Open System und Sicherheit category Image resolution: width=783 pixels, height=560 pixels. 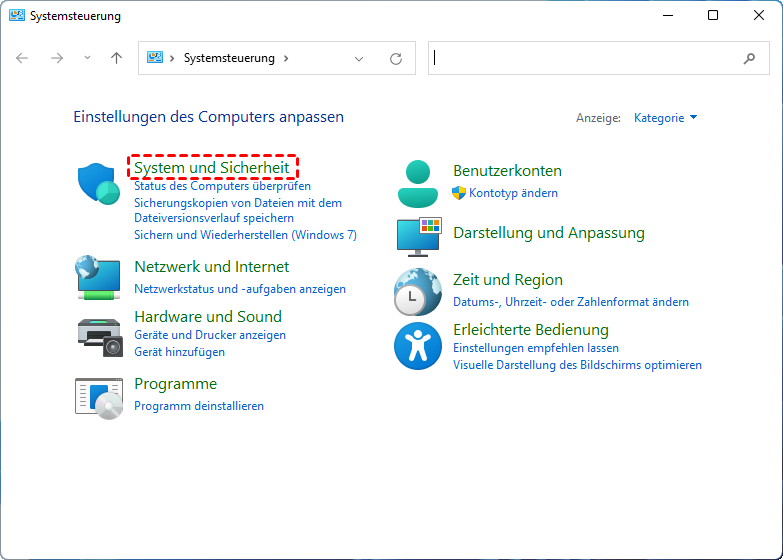(212, 168)
